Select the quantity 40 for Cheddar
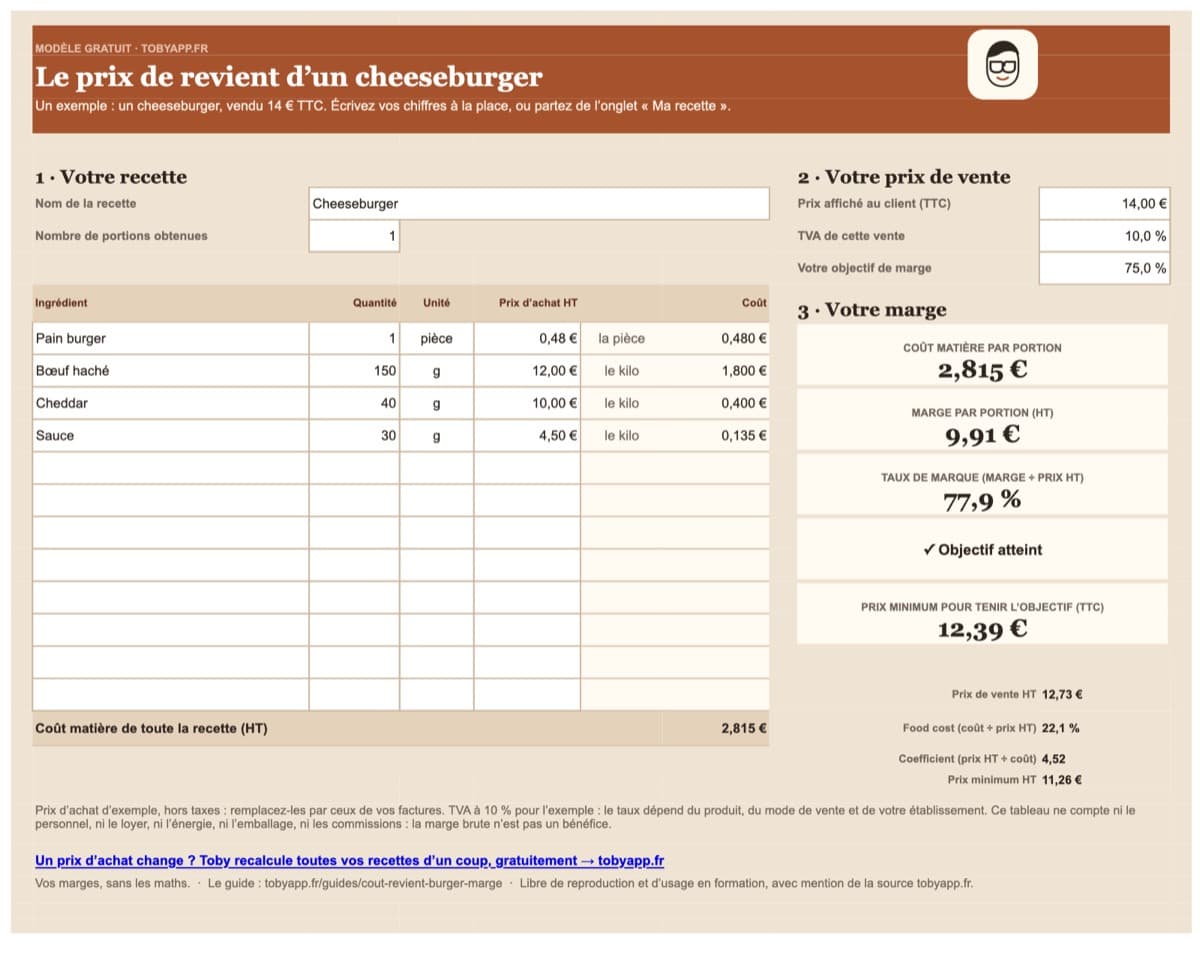This screenshot has width=1200, height=975. coord(354,403)
